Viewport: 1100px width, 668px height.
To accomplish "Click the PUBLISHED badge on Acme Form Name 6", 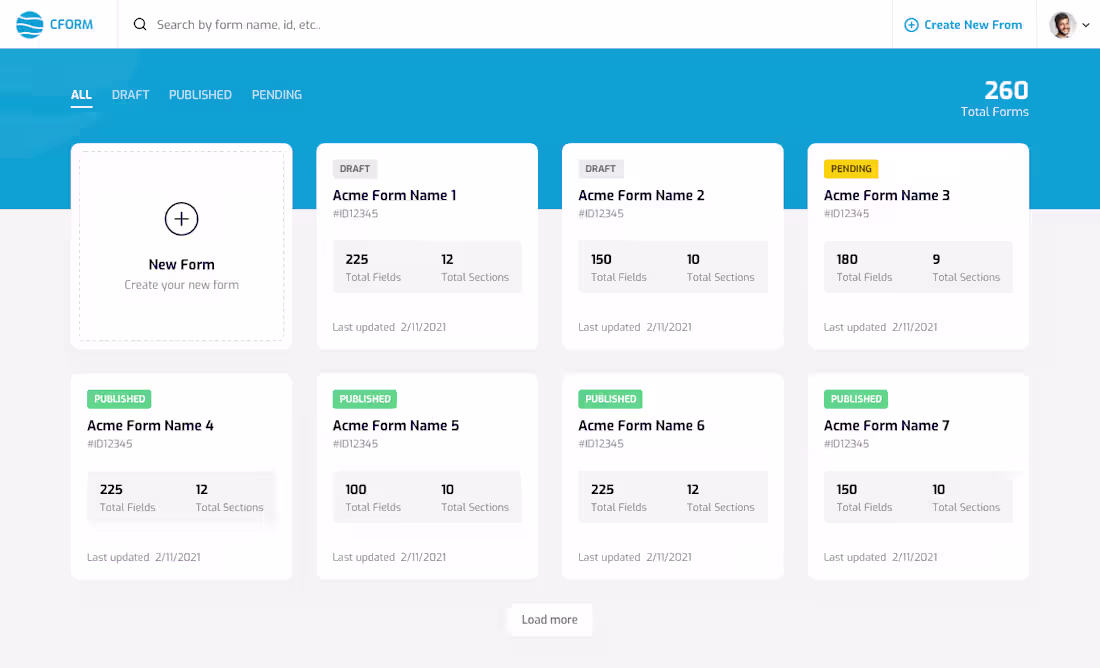I will point(610,399).
